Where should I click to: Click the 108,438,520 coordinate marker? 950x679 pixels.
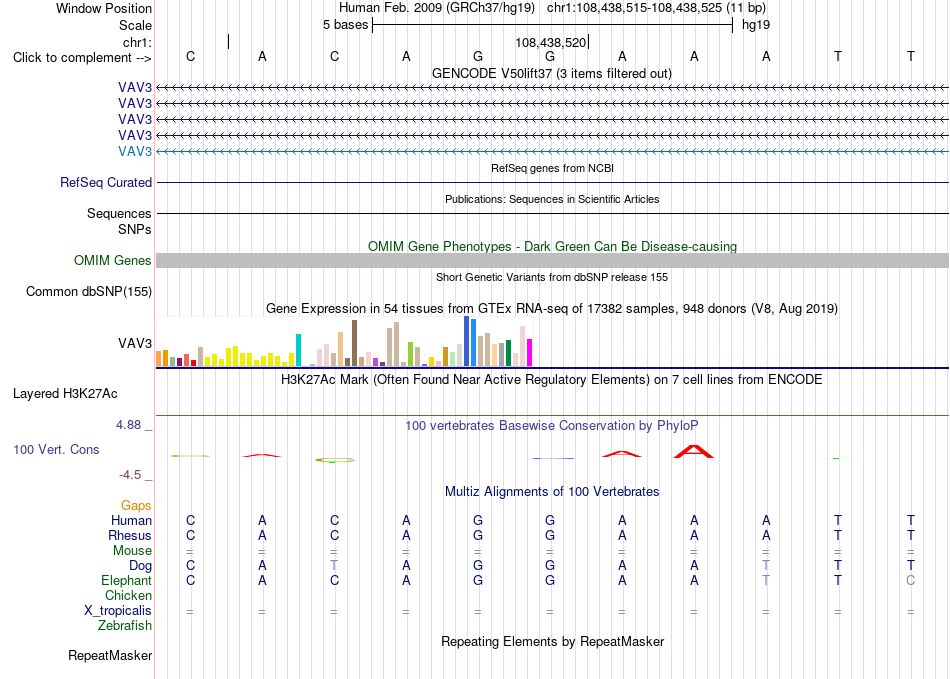pos(551,42)
